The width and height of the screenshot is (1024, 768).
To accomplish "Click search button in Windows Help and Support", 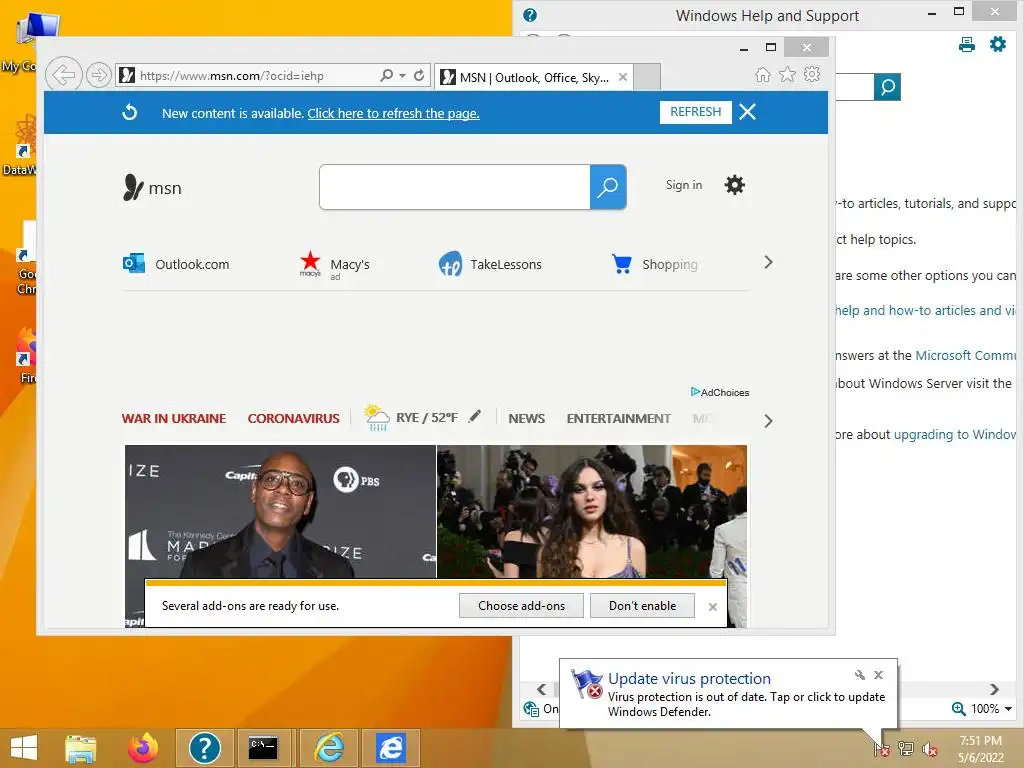I will (888, 87).
